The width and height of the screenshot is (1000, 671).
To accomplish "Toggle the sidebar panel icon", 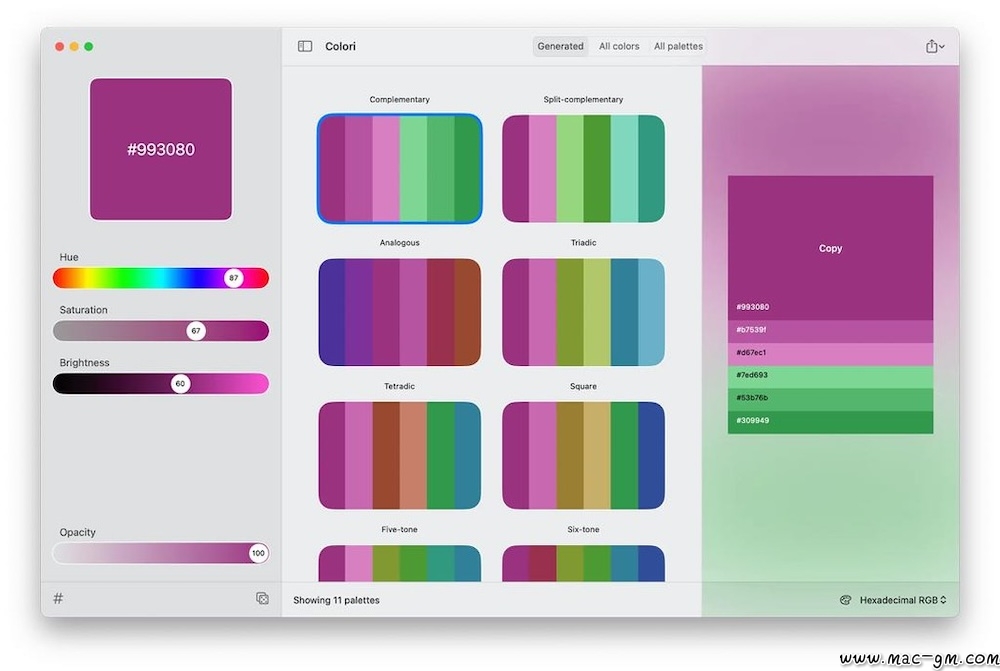I will click(x=305, y=46).
